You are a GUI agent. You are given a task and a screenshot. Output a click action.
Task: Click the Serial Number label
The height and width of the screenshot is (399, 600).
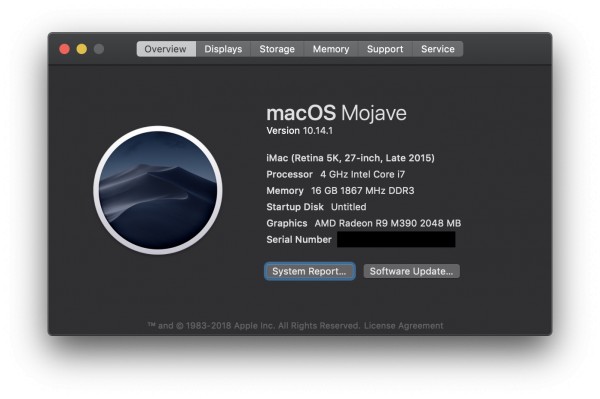coord(299,239)
